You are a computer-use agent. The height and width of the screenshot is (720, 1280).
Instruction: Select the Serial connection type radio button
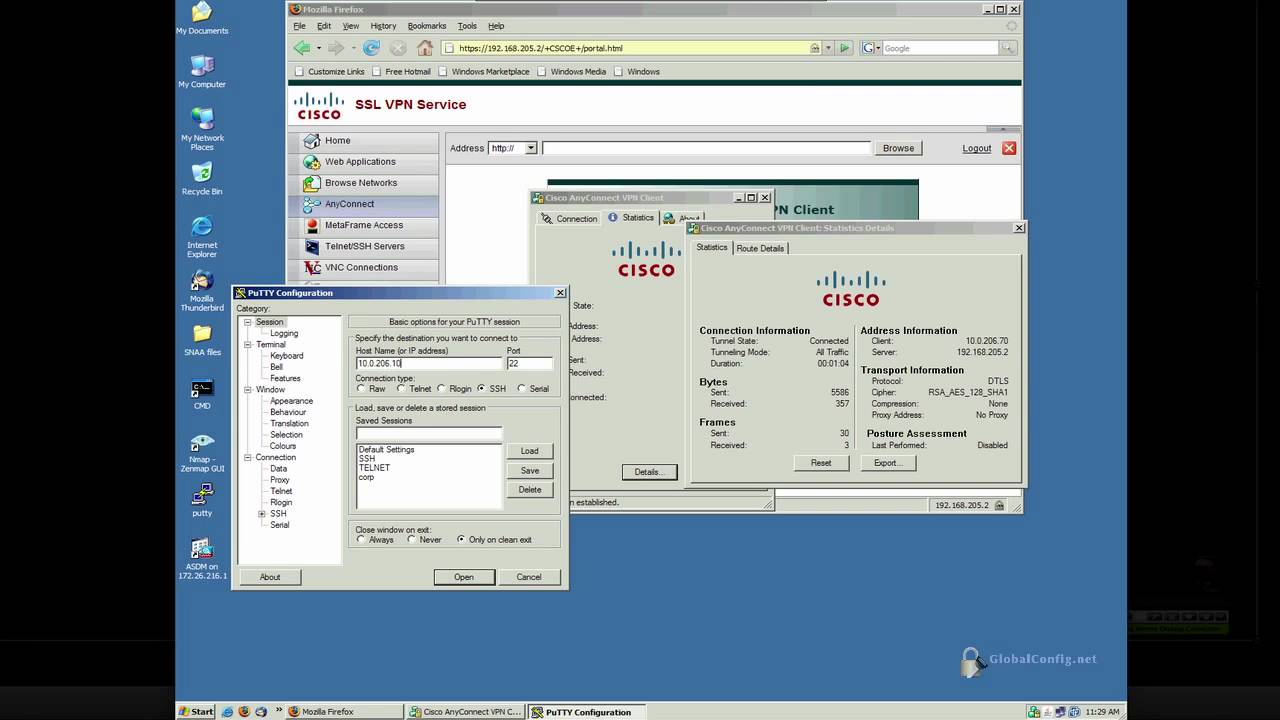521,389
